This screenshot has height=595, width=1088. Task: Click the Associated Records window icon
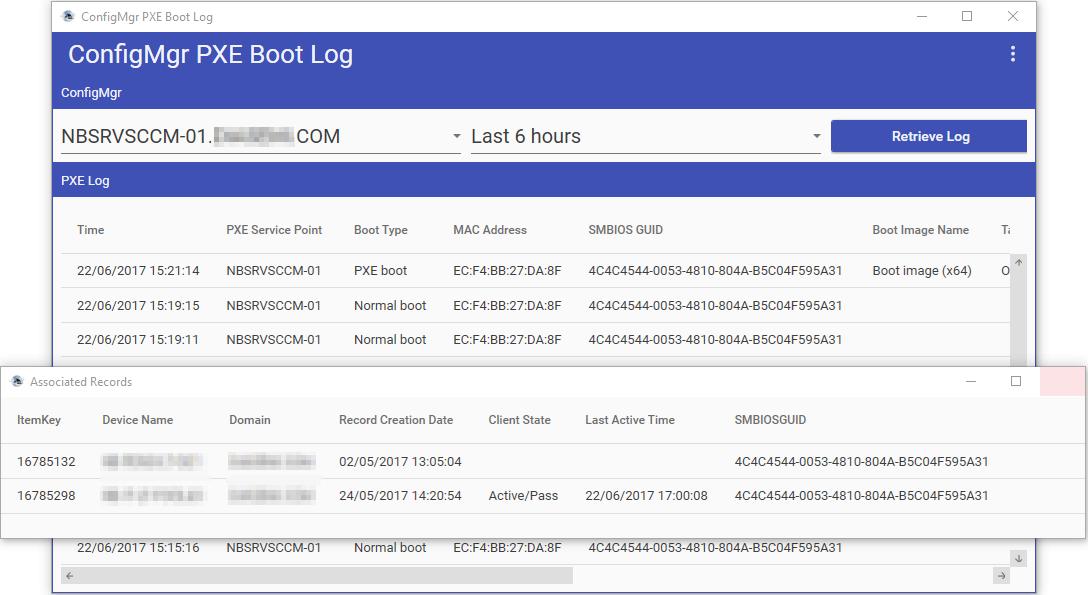(x=17, y=382)
